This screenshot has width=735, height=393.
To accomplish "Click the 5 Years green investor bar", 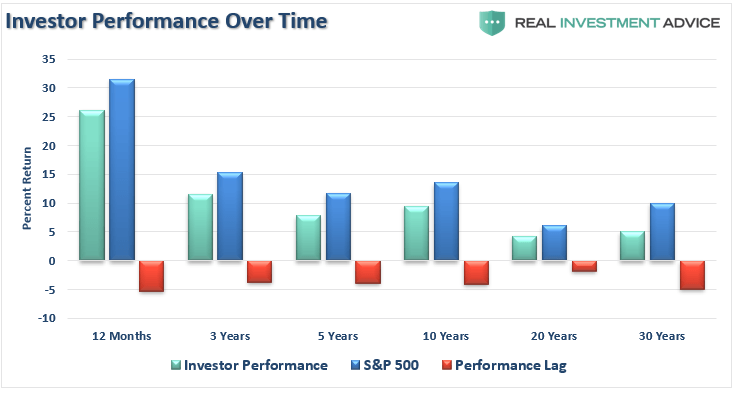I will (308, 238).
